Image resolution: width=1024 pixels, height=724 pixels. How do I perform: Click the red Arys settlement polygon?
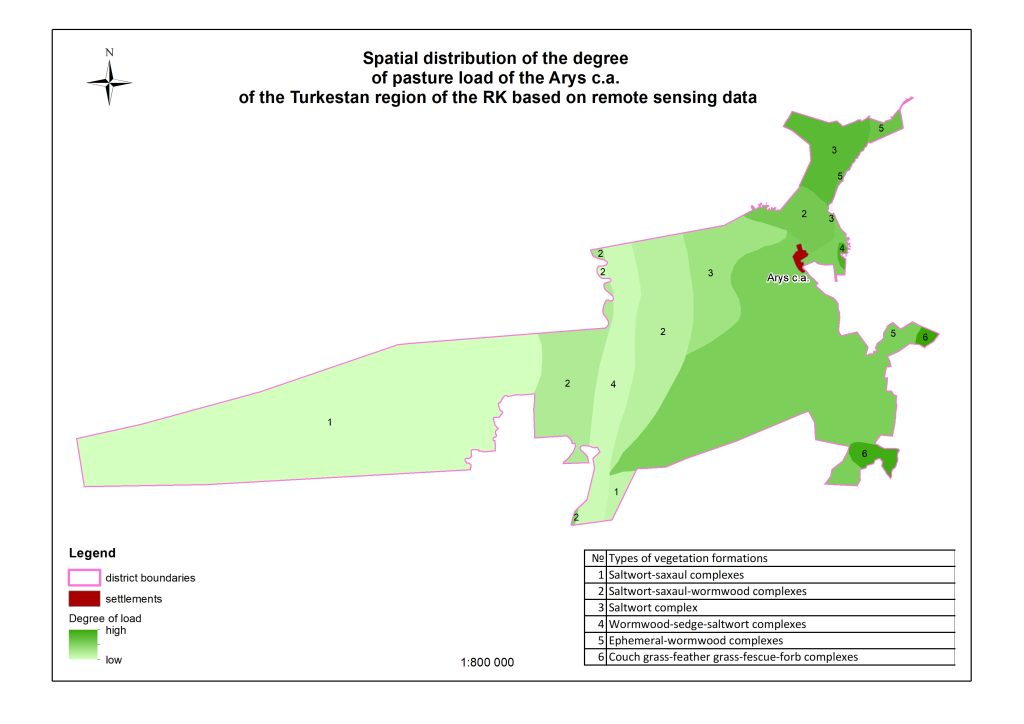(800, 257)
